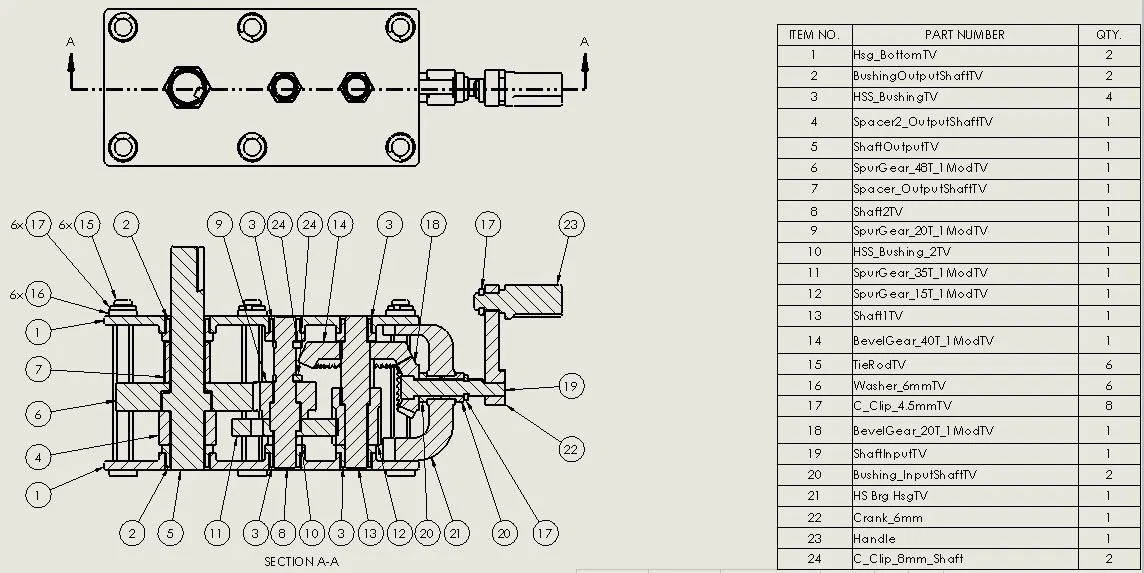Select the BushingOutputShaftTV table cell
This screenshot has height=573, width=1144.
(x=965, y=76)
